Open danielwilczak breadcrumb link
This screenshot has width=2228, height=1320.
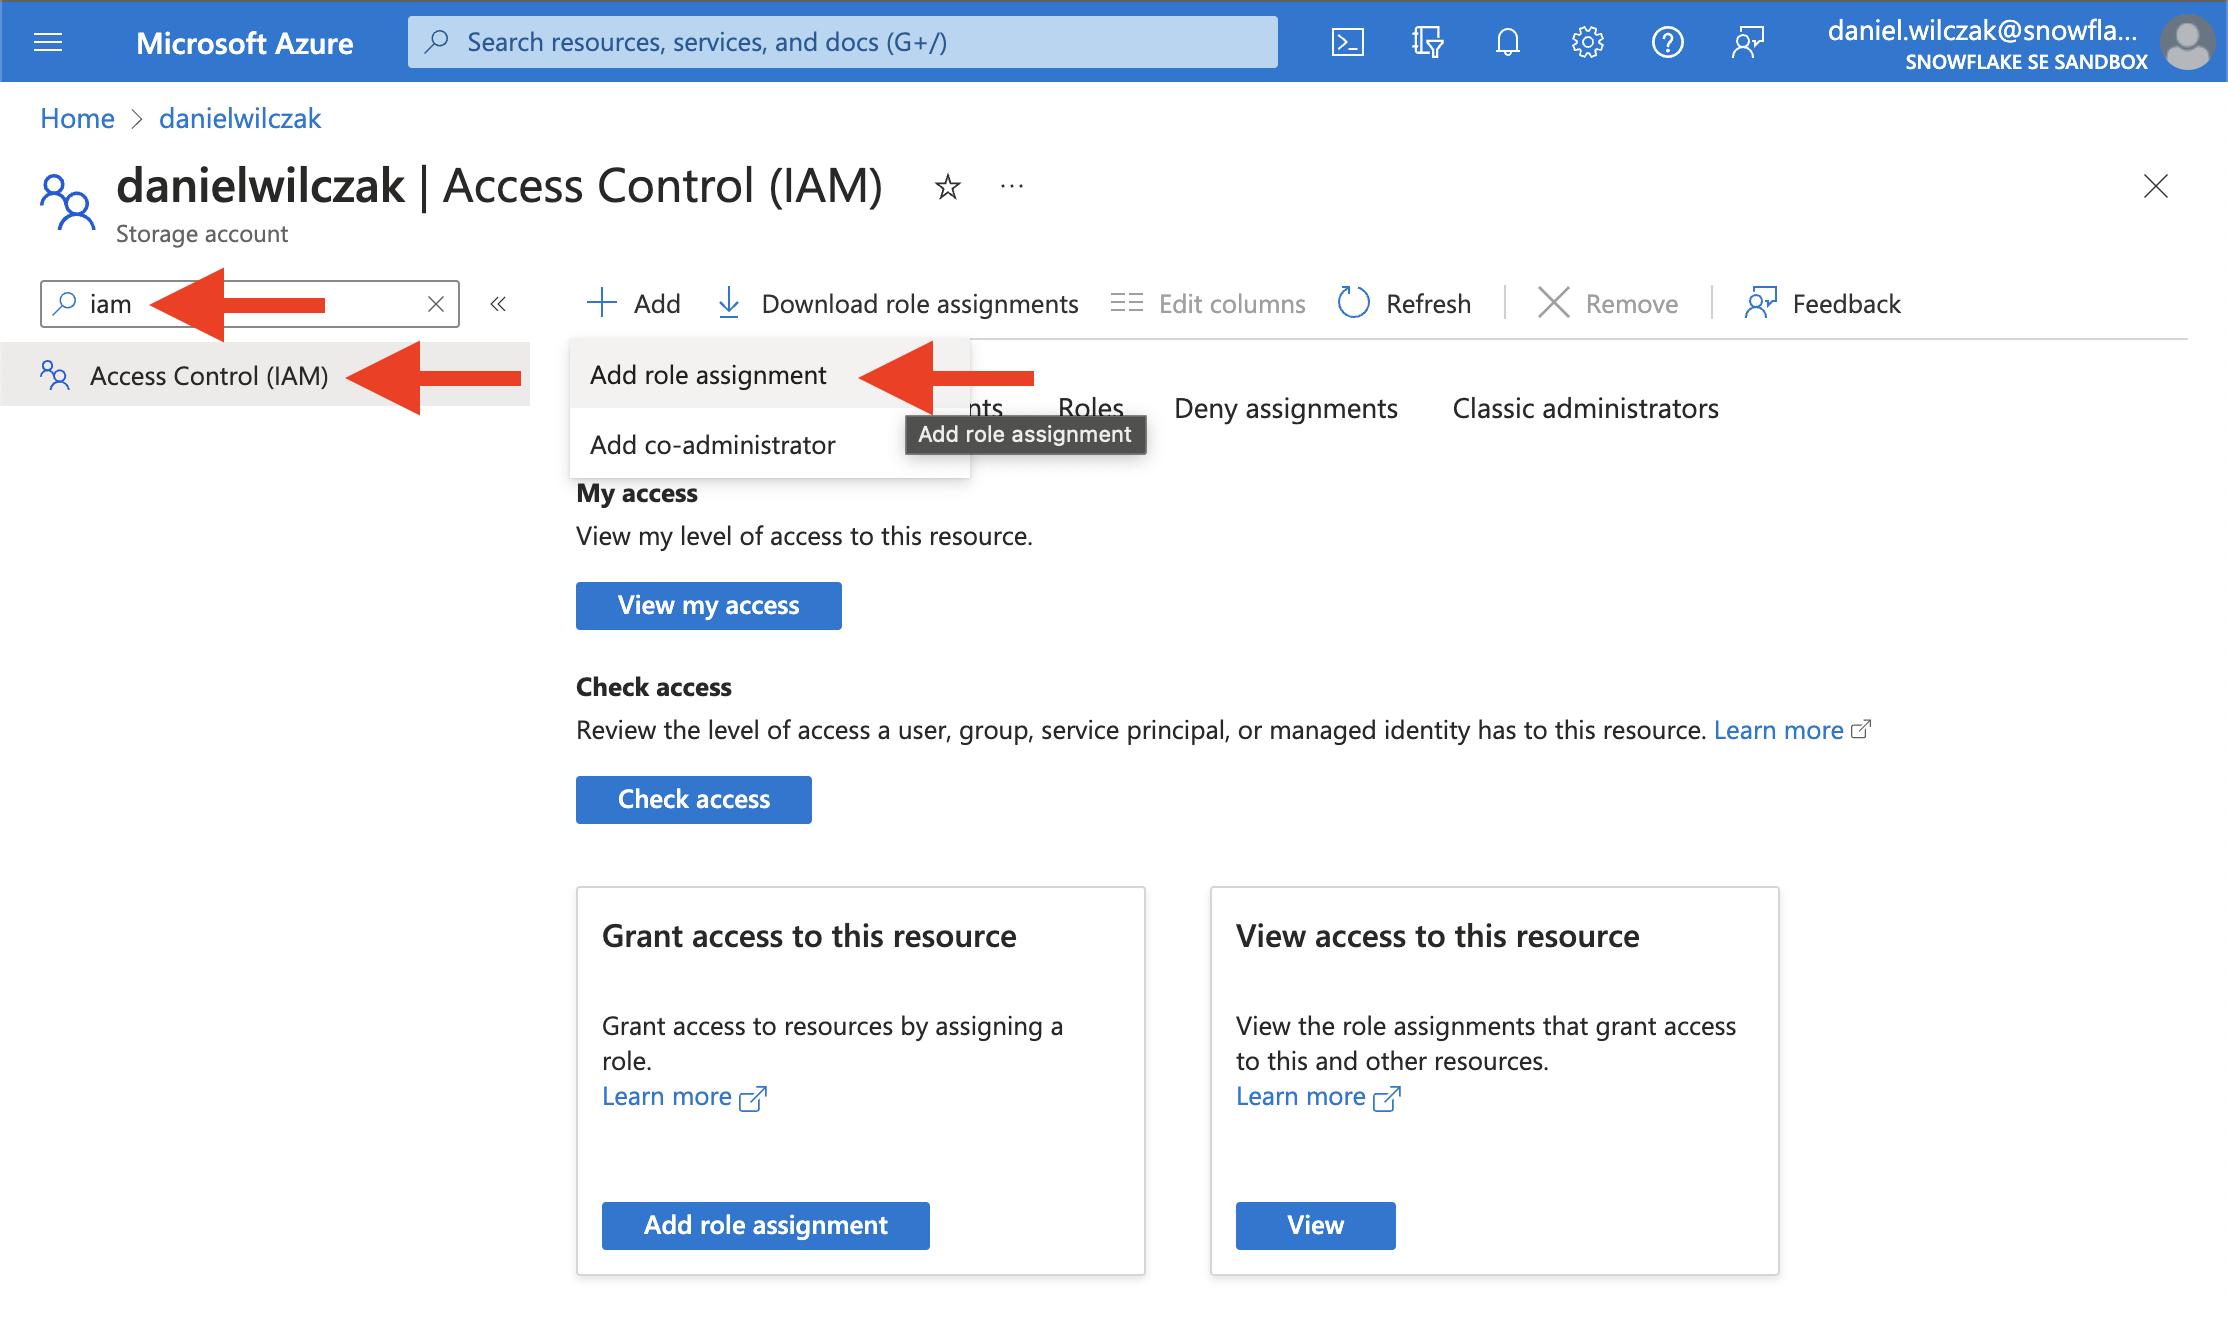pyautogui.click(x=240, y=118)
